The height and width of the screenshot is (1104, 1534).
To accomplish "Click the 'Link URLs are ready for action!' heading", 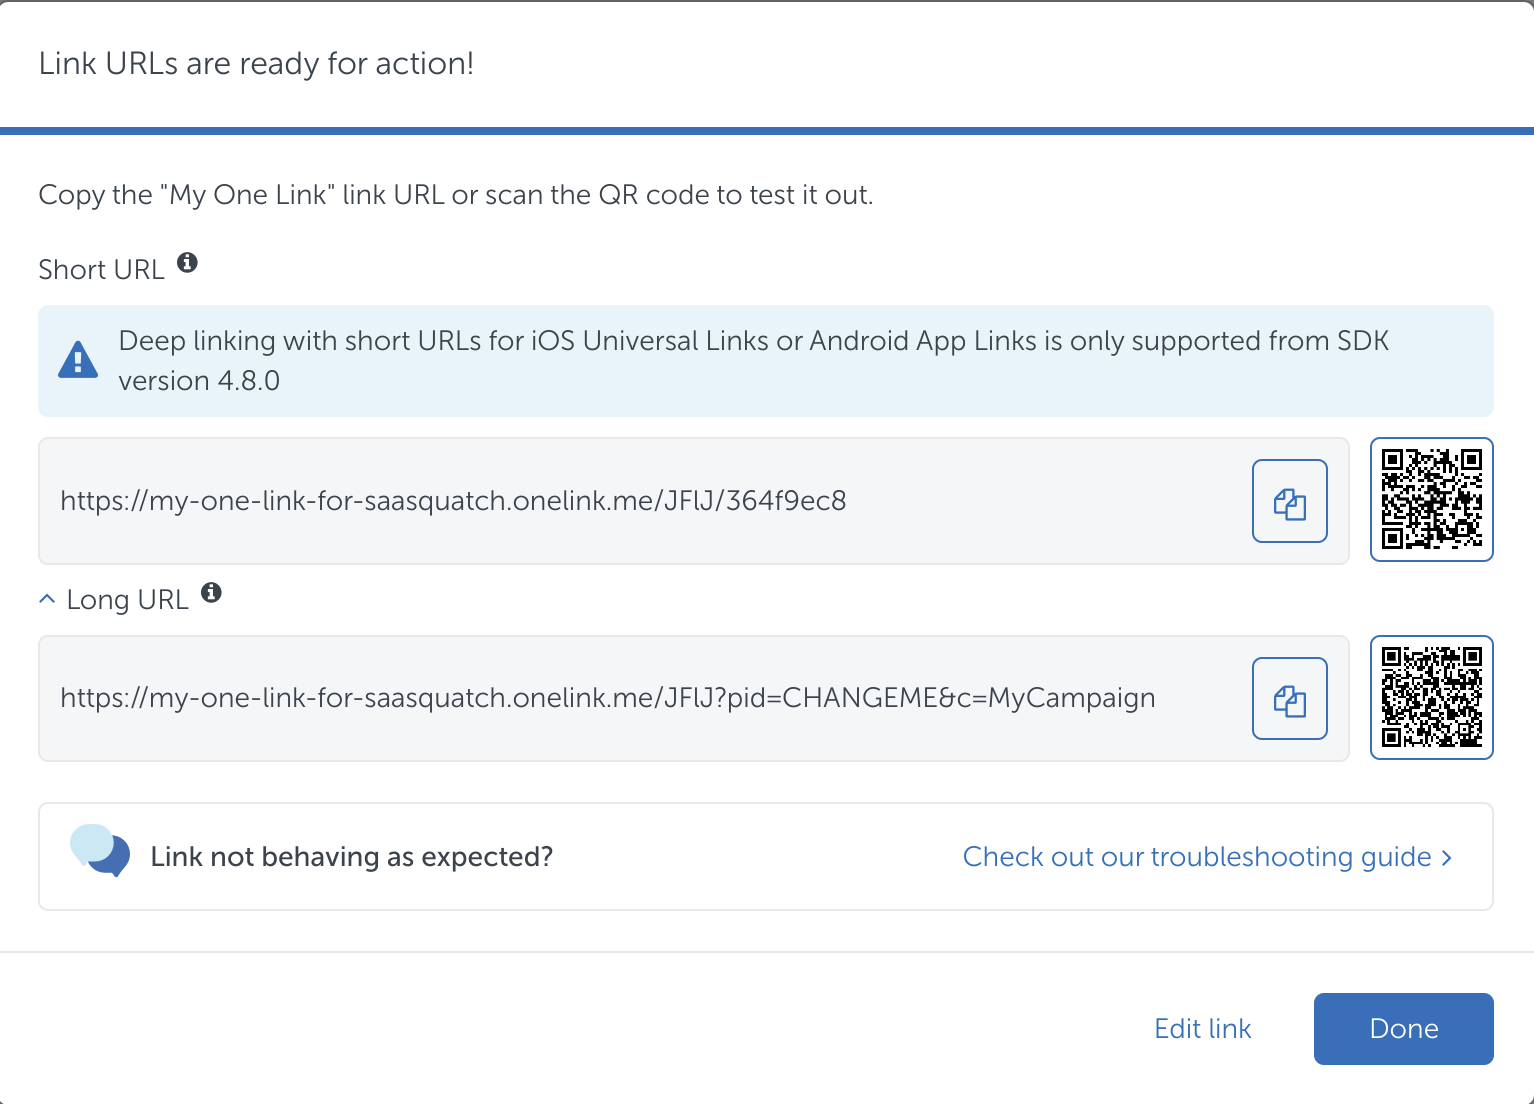I will coord(256,64).
